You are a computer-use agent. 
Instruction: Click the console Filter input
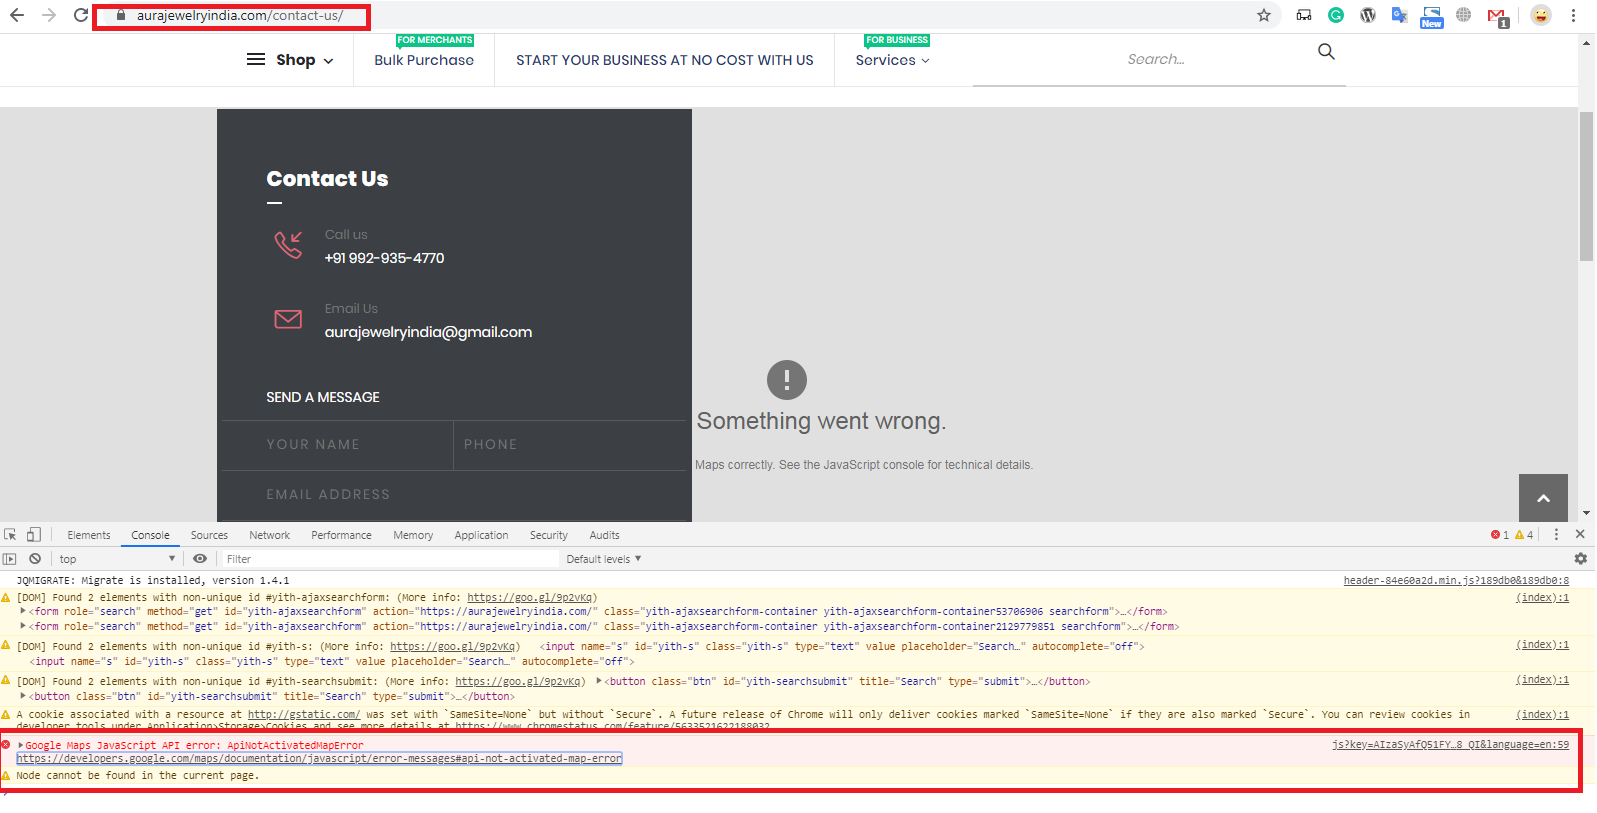(390, 559)
